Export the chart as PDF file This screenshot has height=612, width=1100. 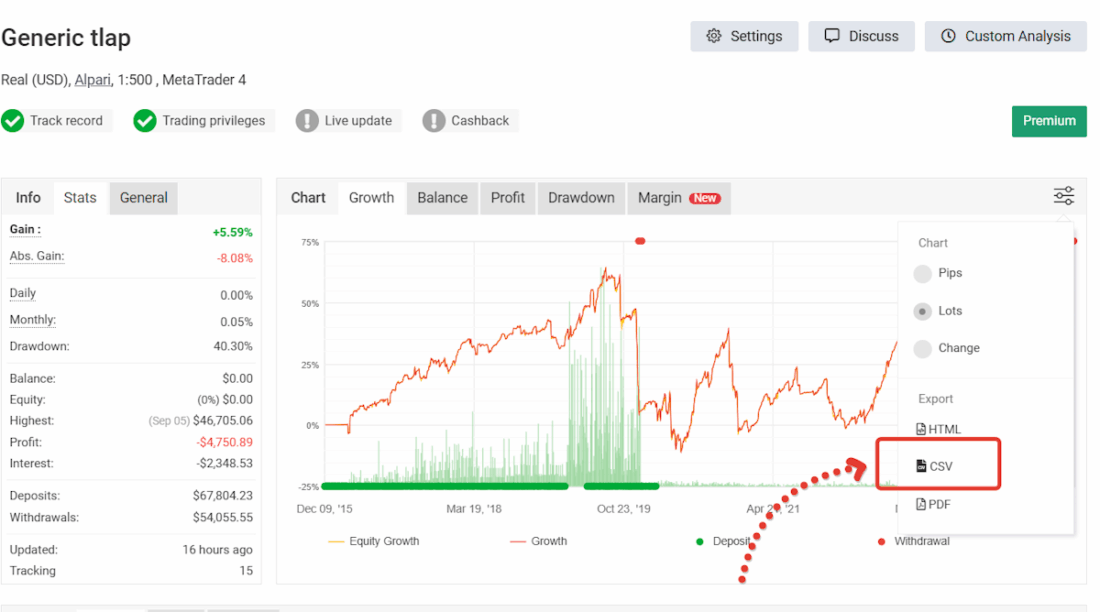[933, 504]
